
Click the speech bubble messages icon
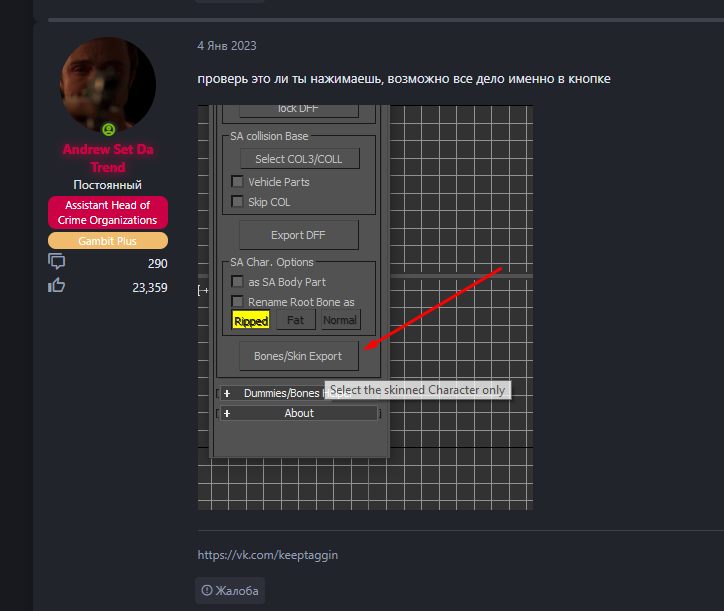point(57,262)
